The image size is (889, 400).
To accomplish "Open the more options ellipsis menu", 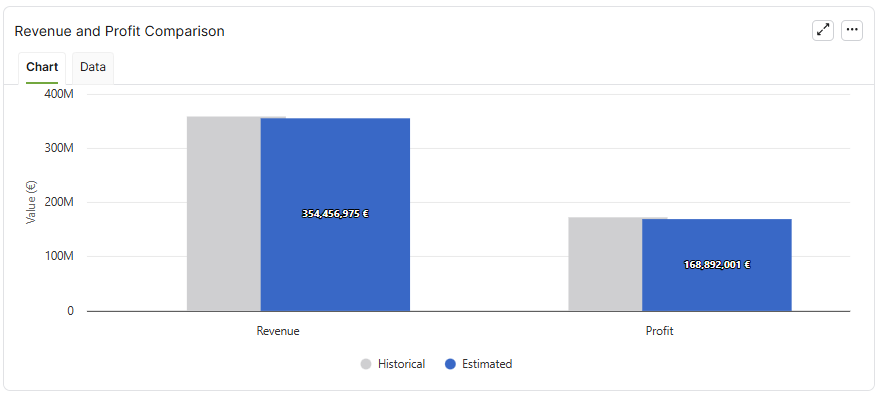I will pos(852,31).
